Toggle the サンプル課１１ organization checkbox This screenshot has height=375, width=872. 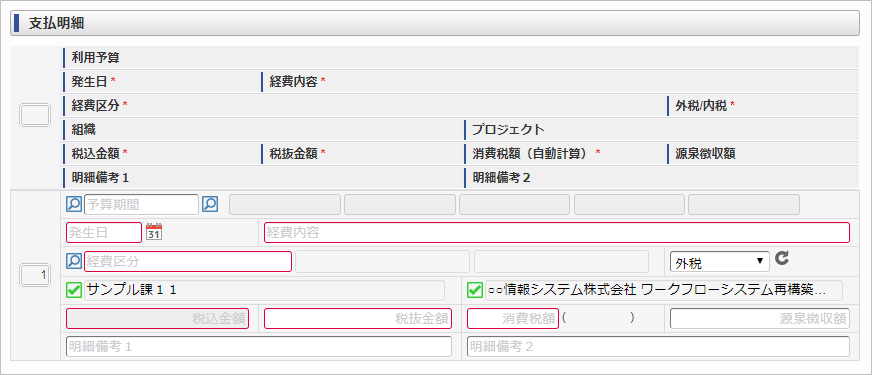pyautogui.click(x=73, y=290)
